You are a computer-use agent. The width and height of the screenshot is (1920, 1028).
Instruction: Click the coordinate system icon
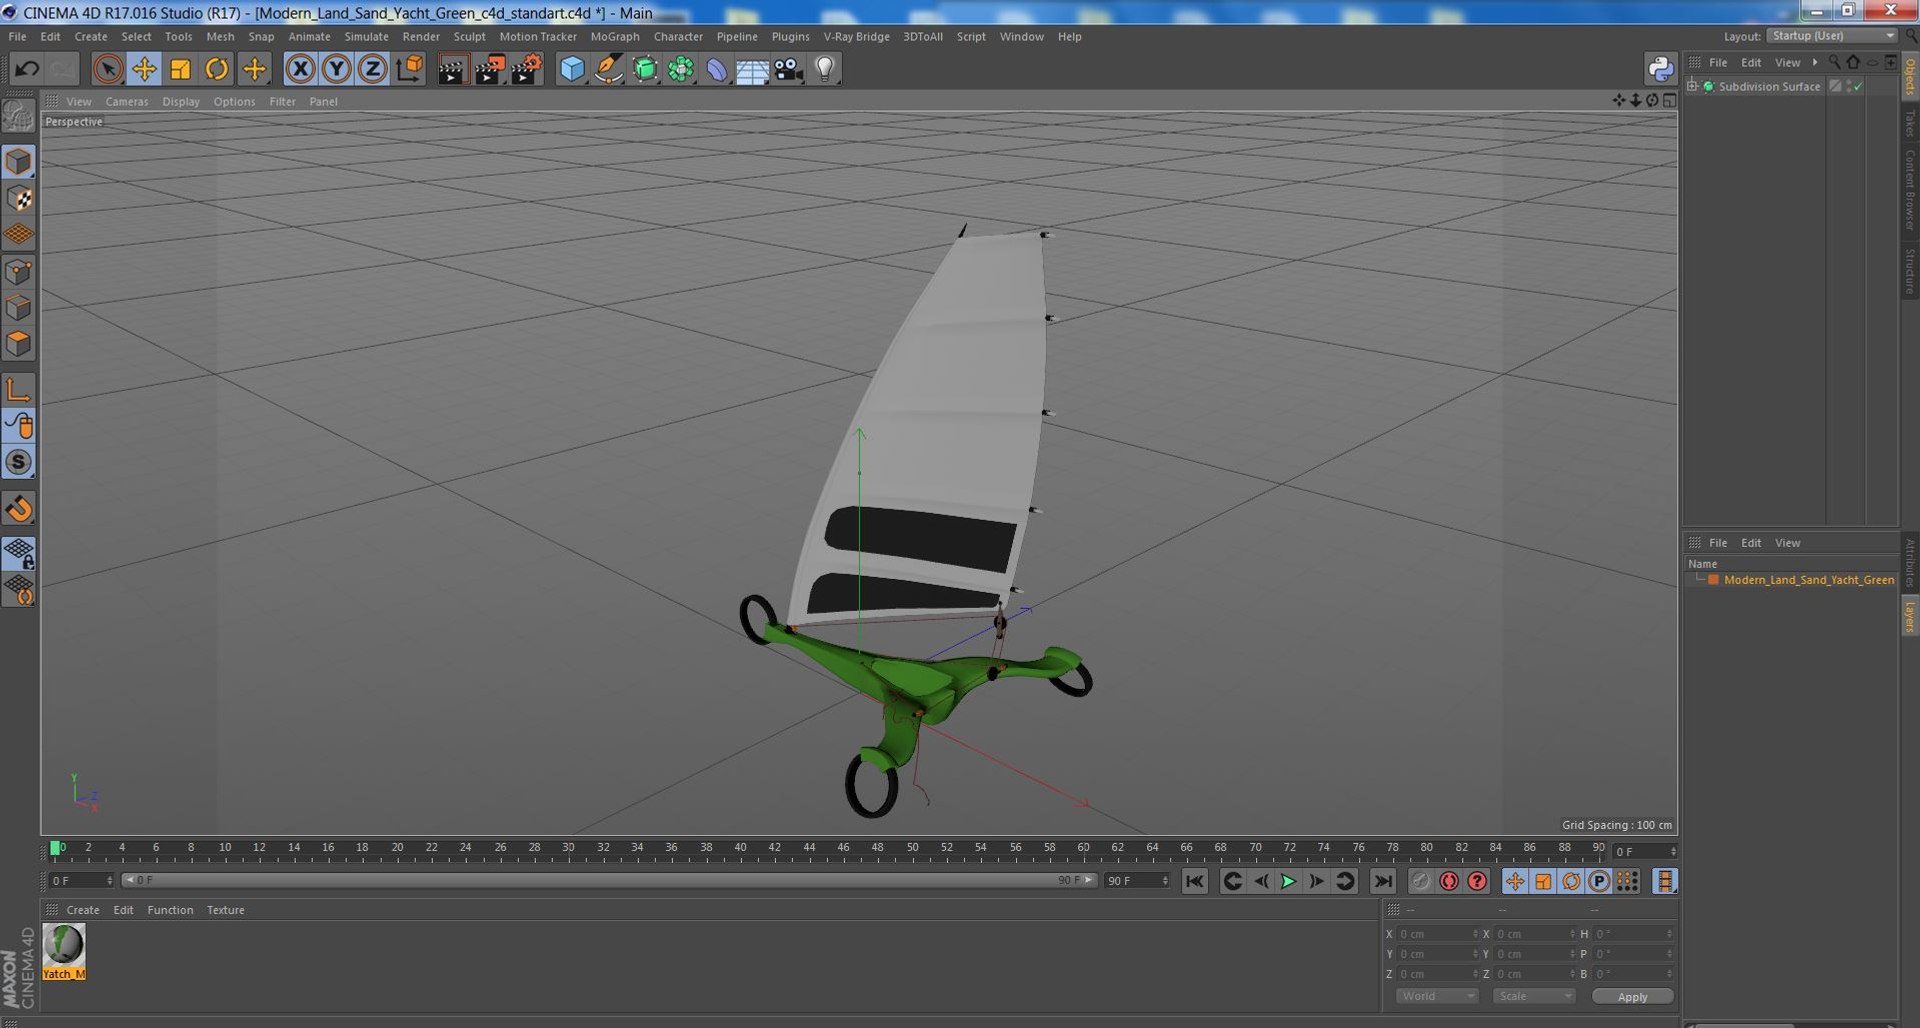pos(409,69)
